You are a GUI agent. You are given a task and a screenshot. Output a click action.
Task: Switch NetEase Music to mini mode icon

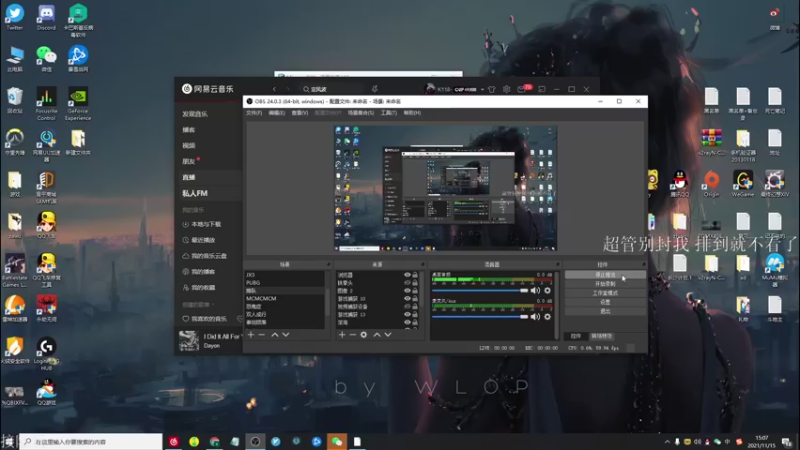pyautogui.click(x=542, y=89)
